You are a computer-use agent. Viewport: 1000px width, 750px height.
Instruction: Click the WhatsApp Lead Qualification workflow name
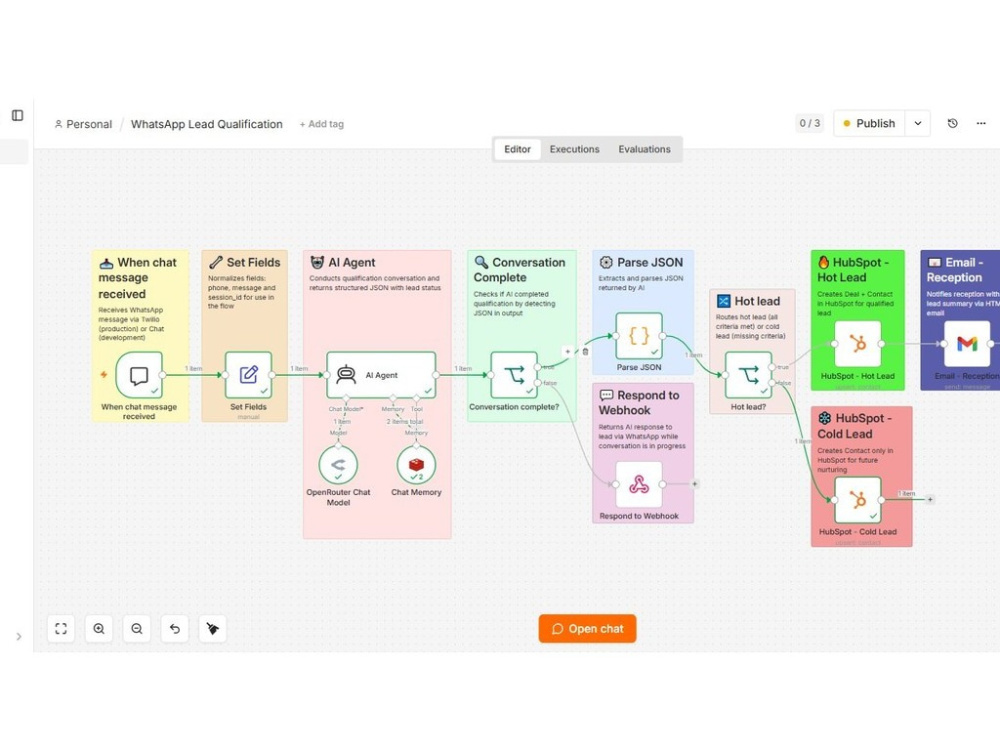click(207, 124)
